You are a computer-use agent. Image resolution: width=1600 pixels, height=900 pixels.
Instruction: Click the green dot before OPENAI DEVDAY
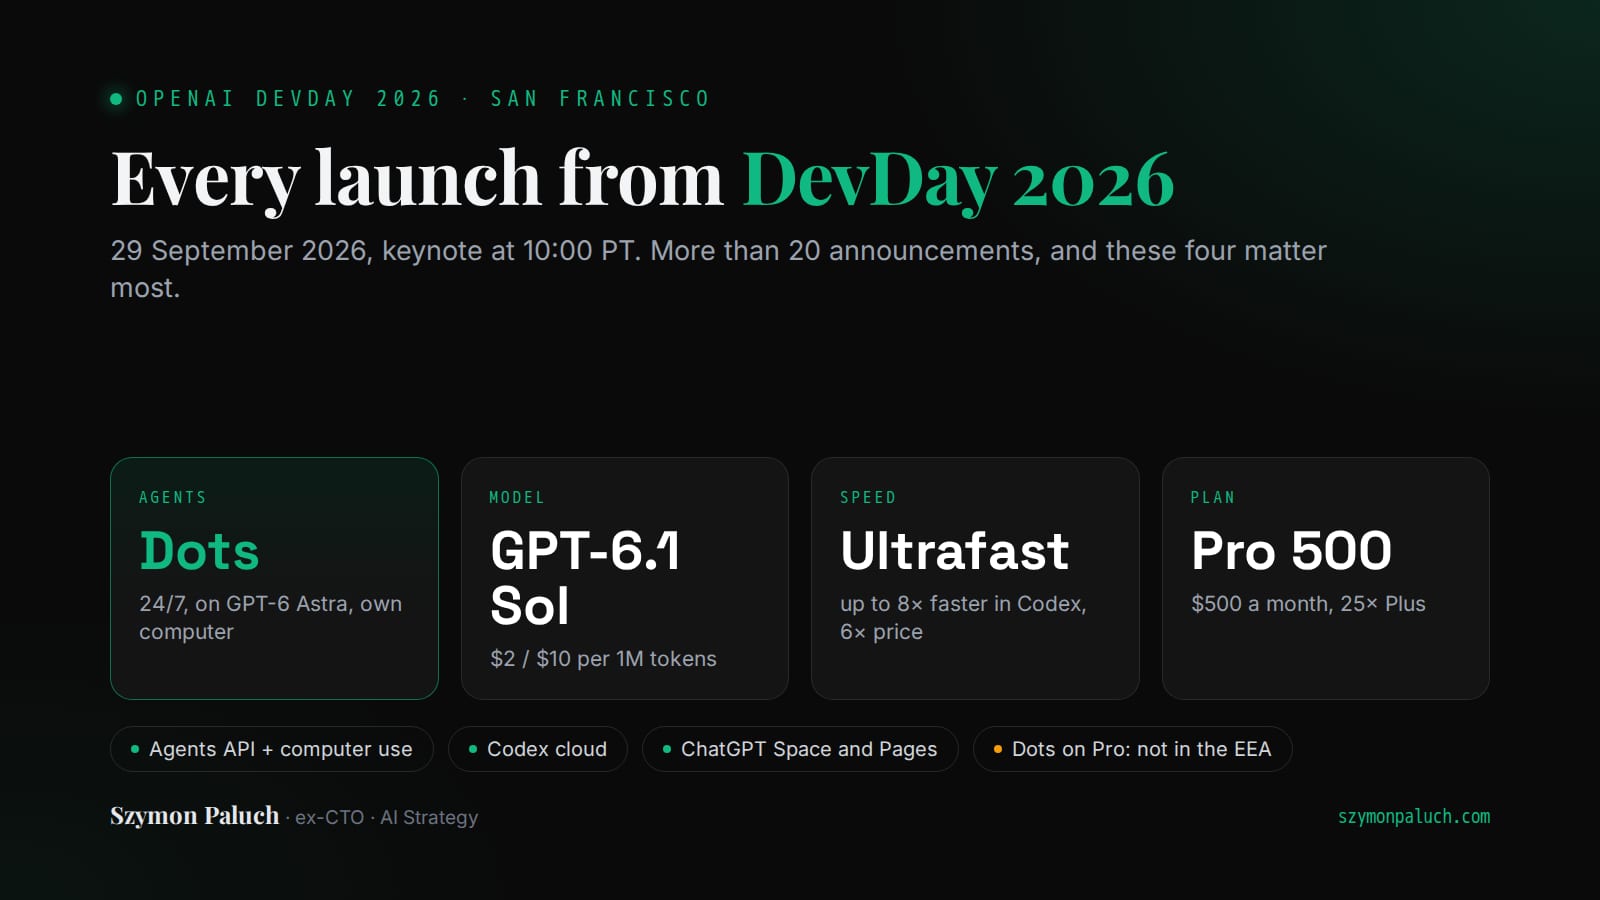[116, 99]
